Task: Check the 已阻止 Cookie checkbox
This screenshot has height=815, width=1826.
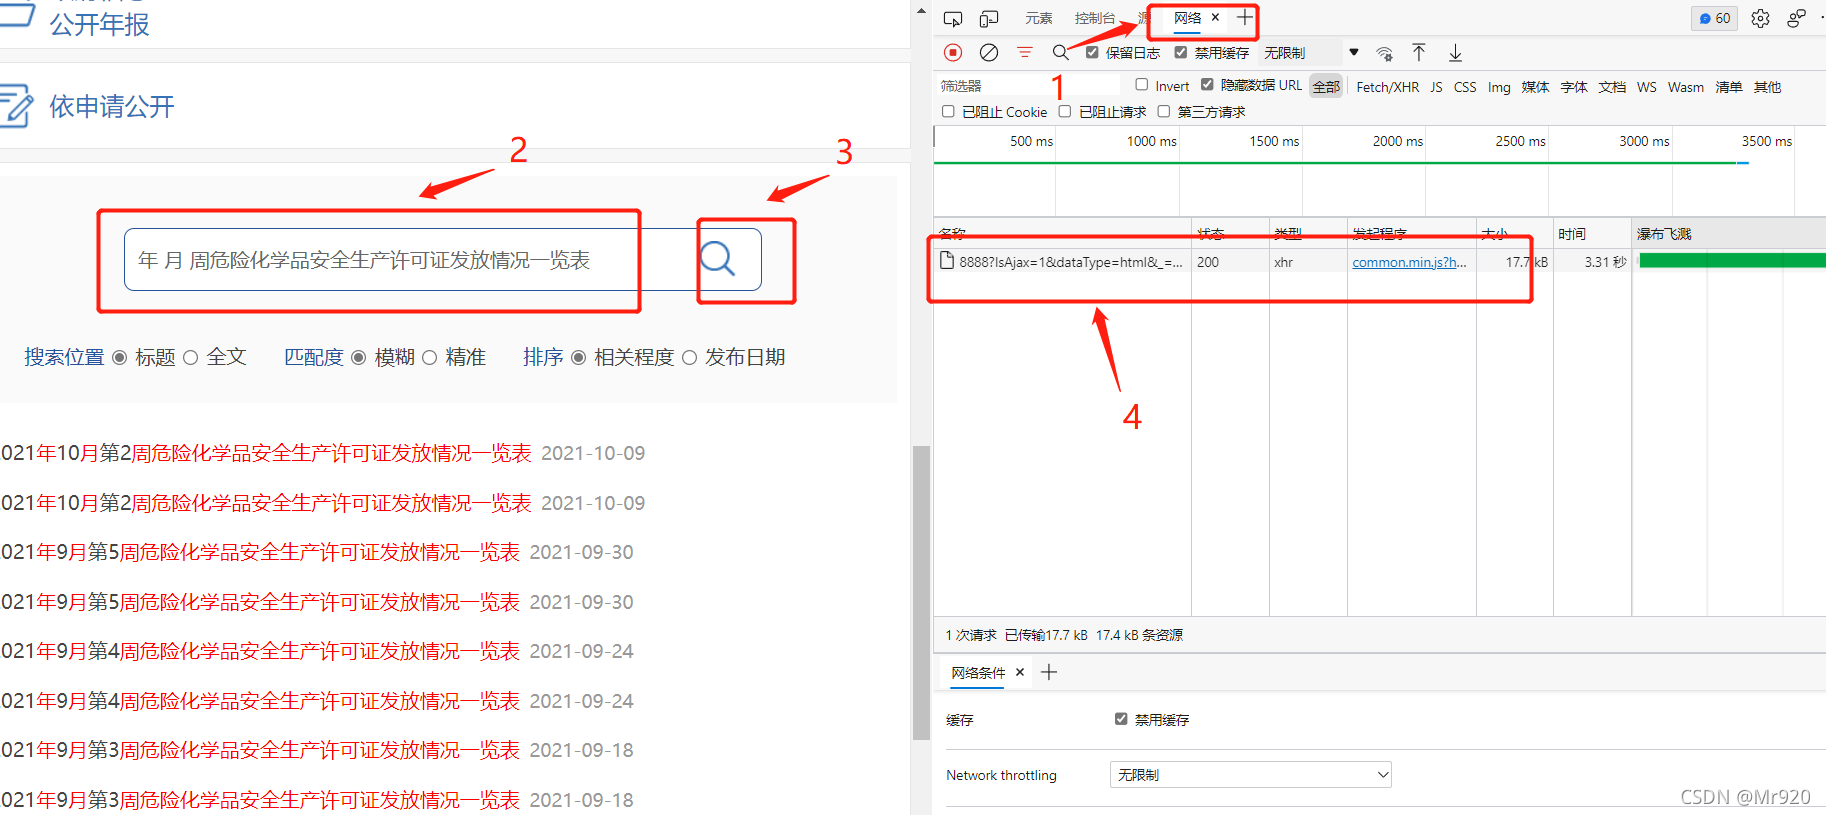Action: coord(948,111)
